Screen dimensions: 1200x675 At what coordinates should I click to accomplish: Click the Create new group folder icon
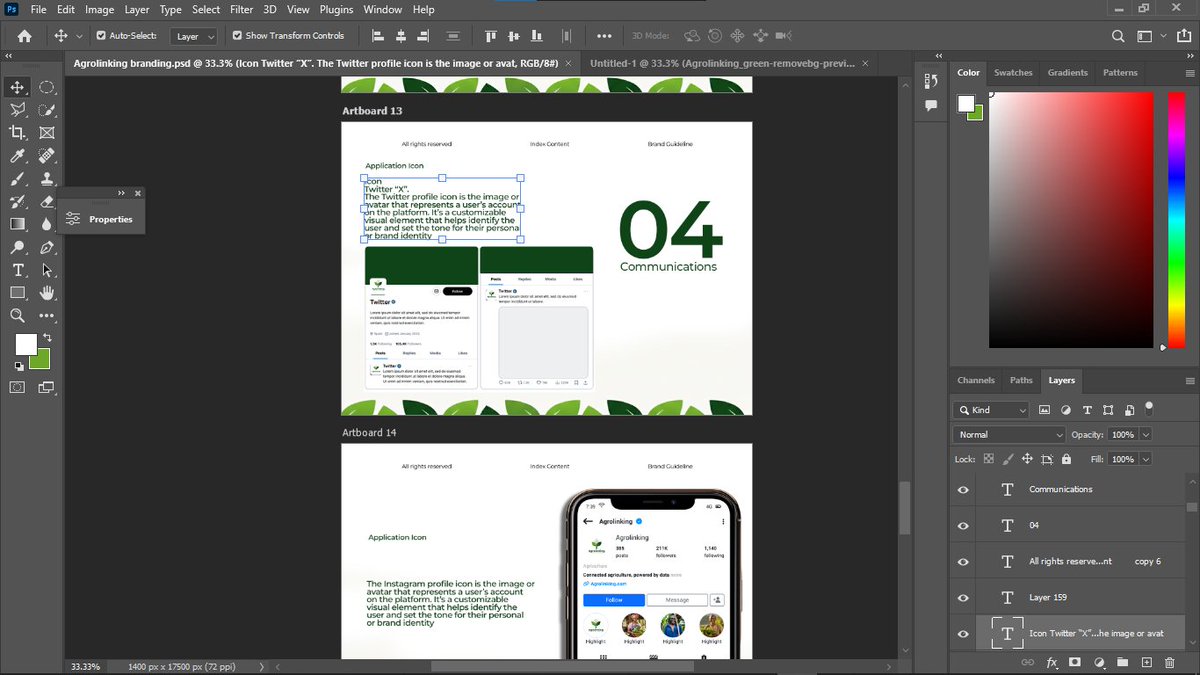(1123, 662)
